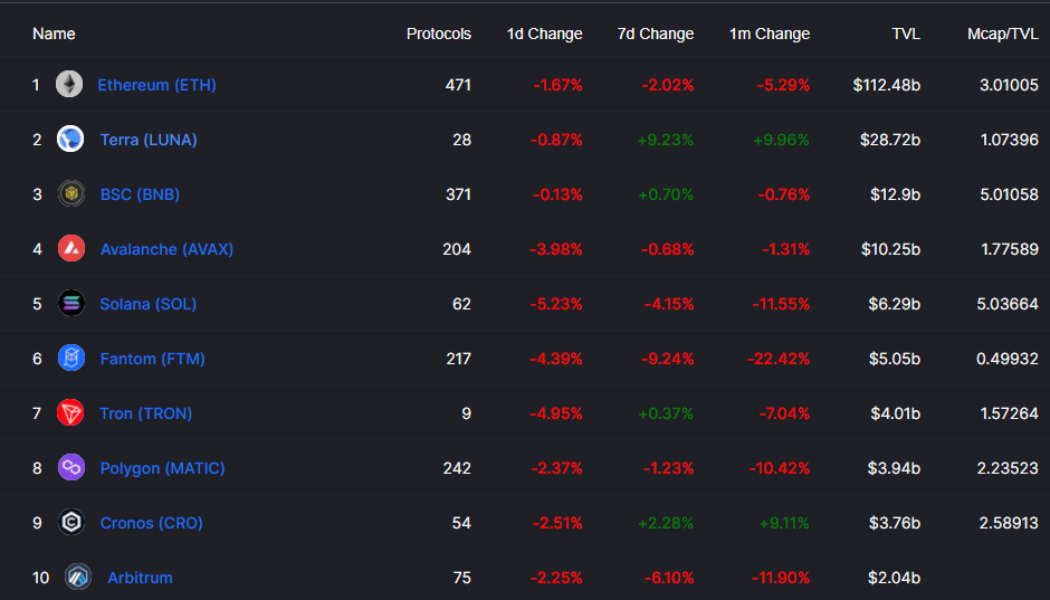Open the Avalanche (AVAX) link

pos(166,249)
